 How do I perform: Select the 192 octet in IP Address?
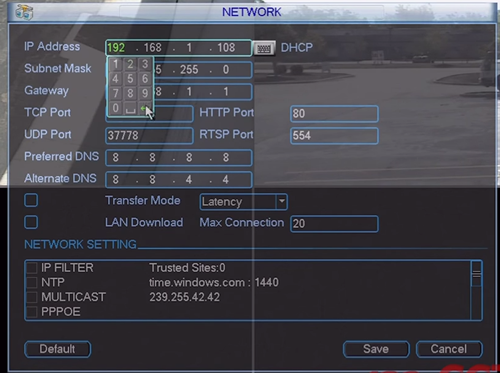coord(116,48)
